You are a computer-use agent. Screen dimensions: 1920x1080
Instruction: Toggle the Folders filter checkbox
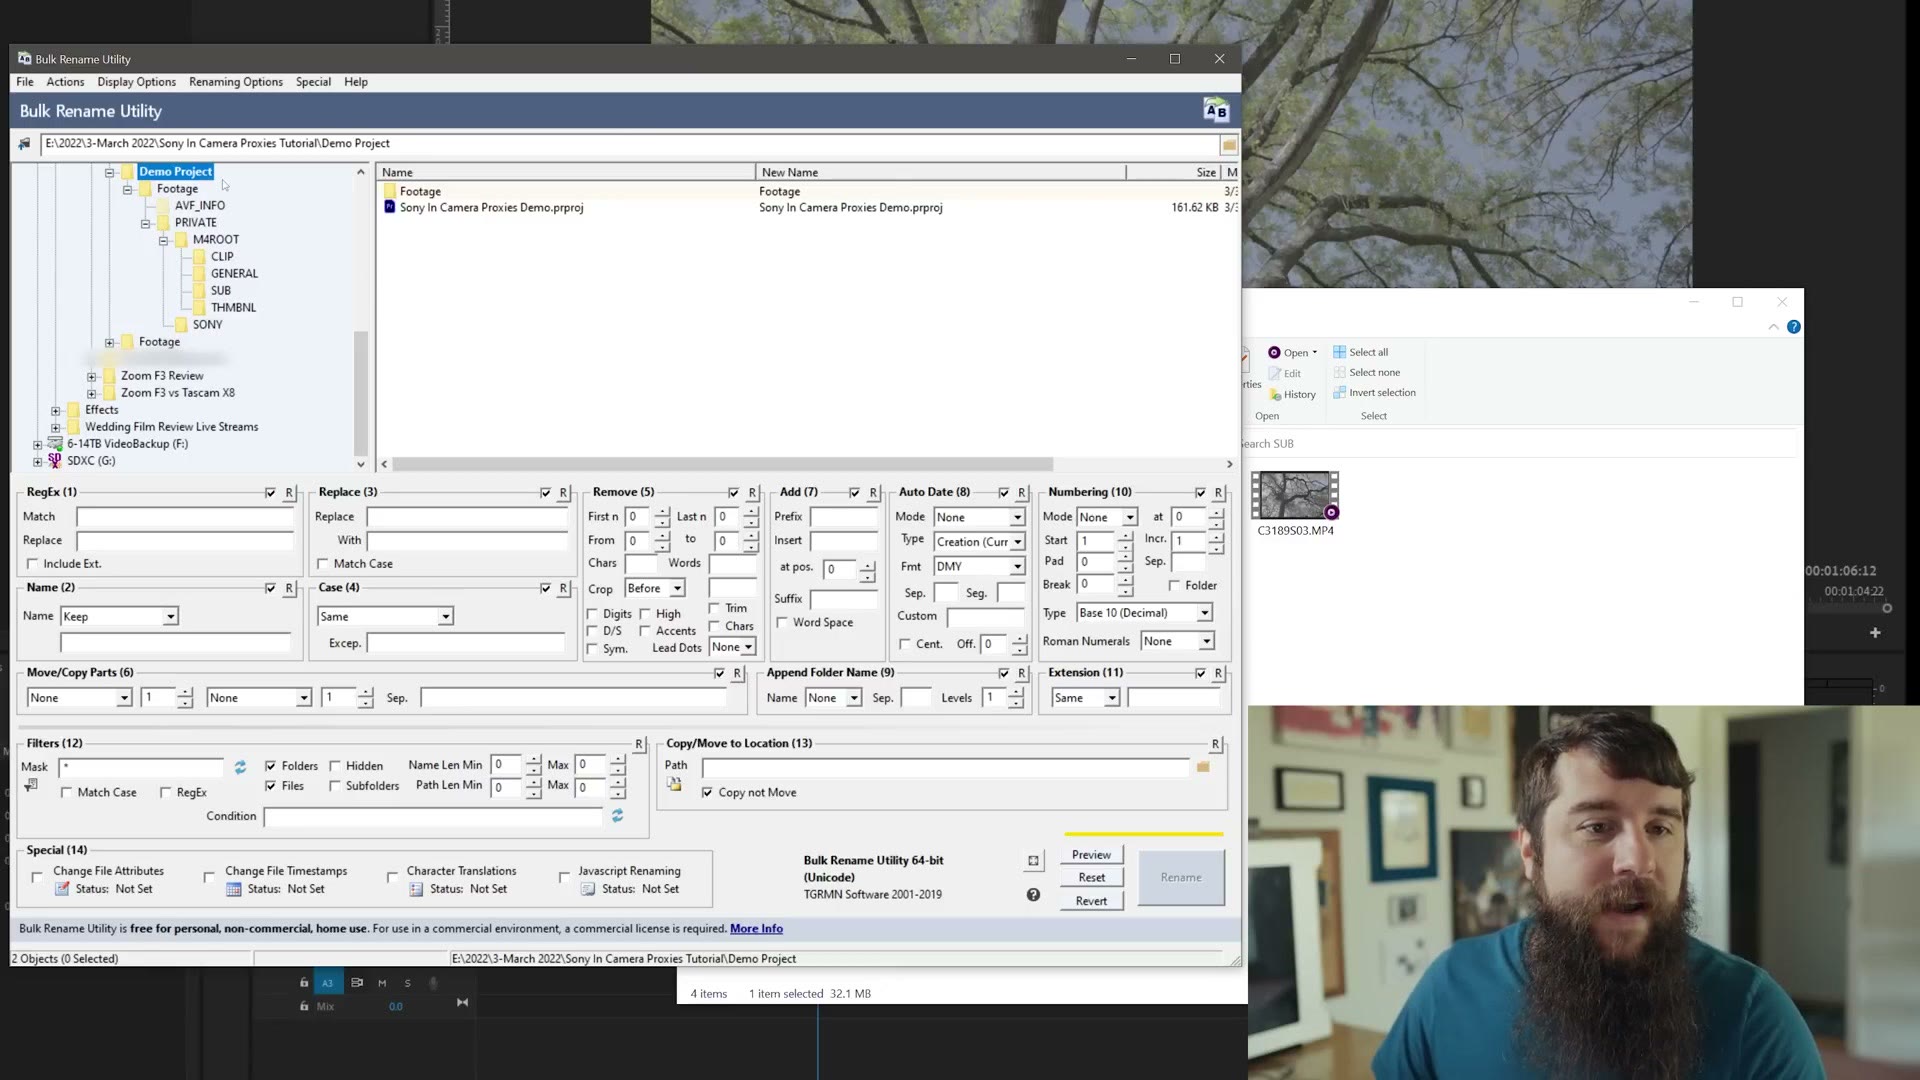[x=270, y=766]
